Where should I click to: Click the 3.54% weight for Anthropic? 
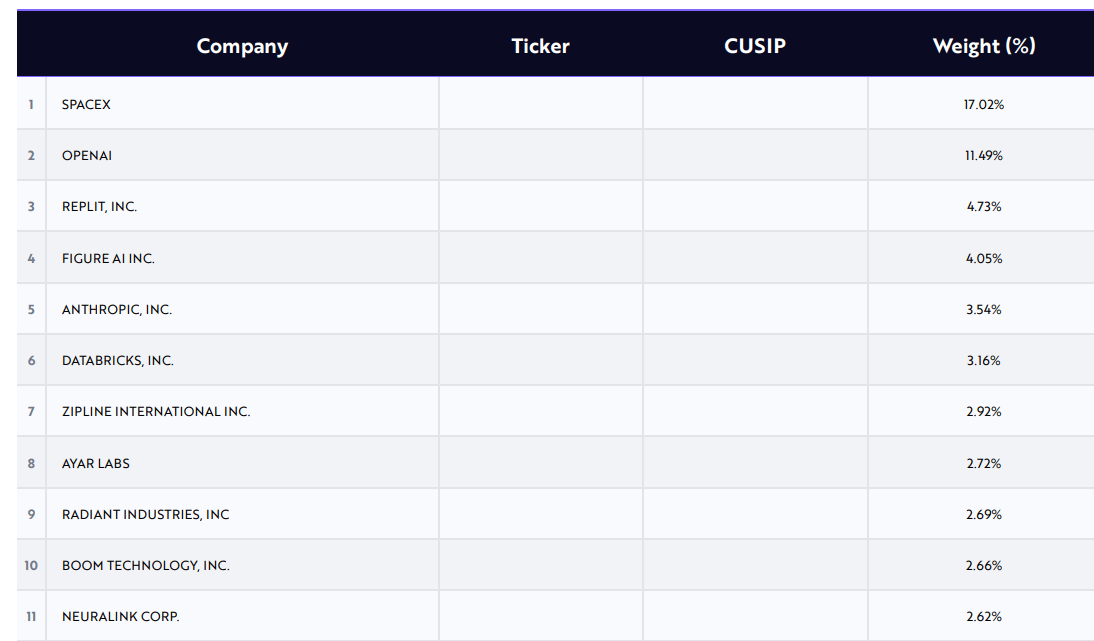[984, 310]
